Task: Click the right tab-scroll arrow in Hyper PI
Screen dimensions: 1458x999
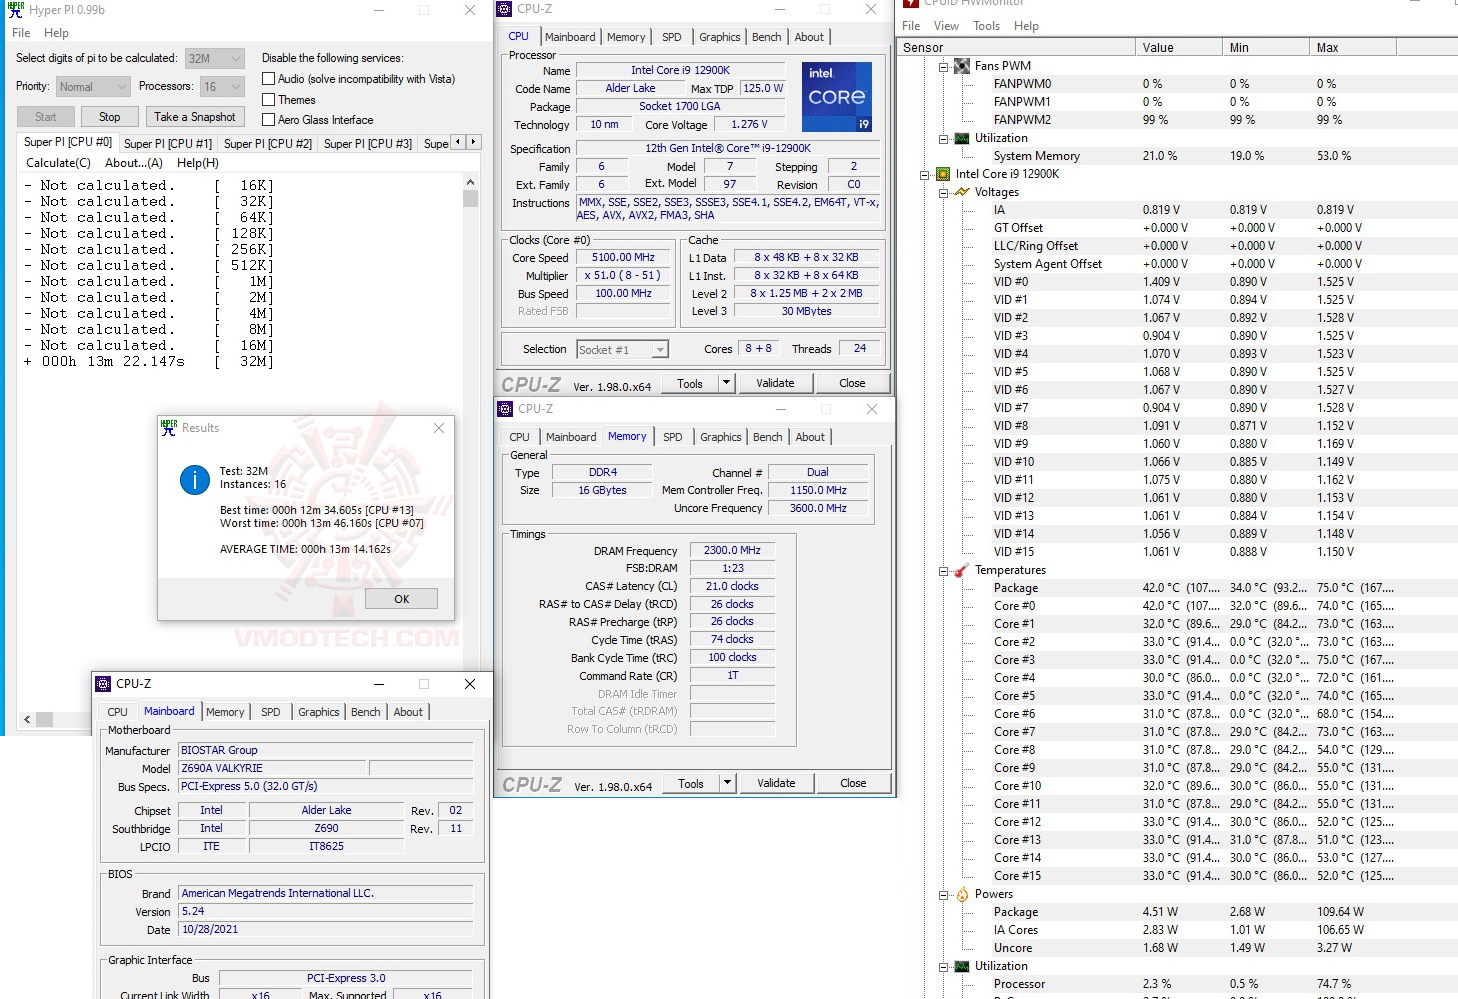Action: pyautogui.click(x=474, y=142)
